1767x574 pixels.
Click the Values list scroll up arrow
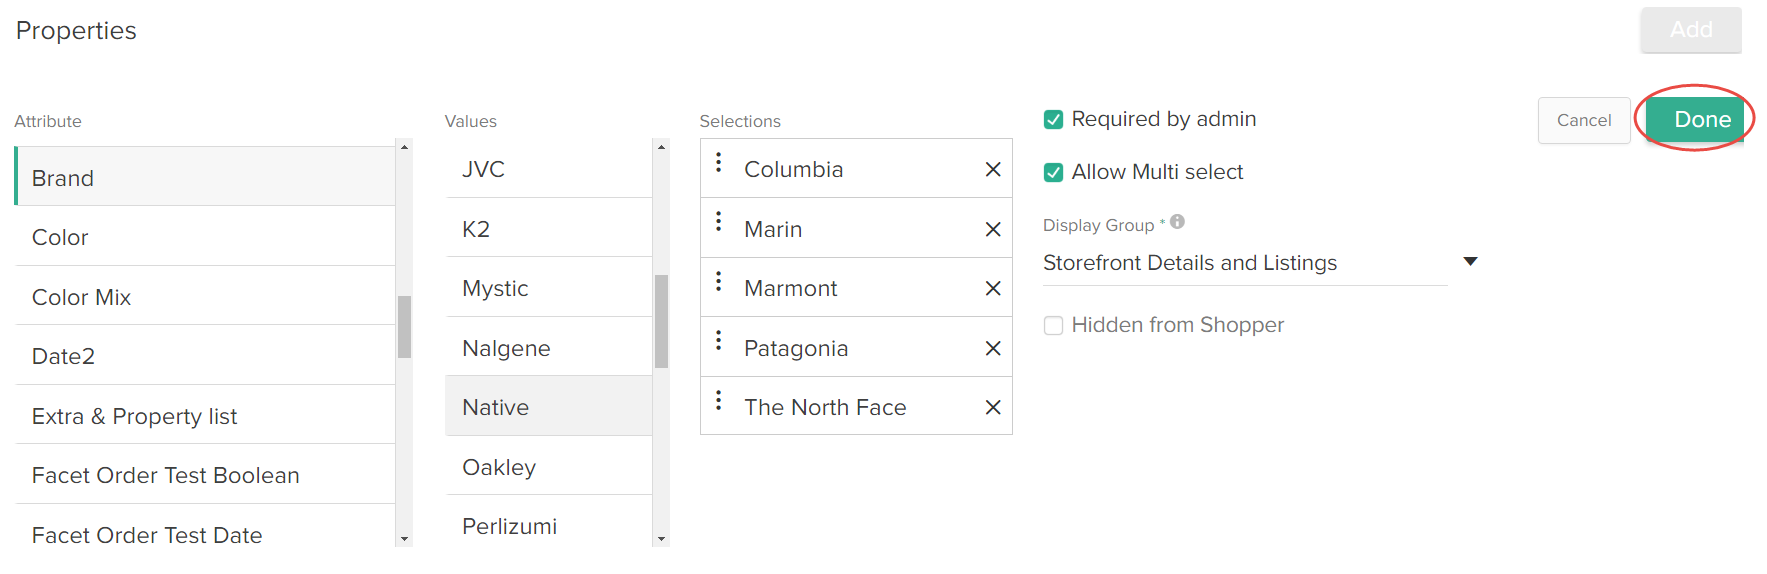pos(661,147)
